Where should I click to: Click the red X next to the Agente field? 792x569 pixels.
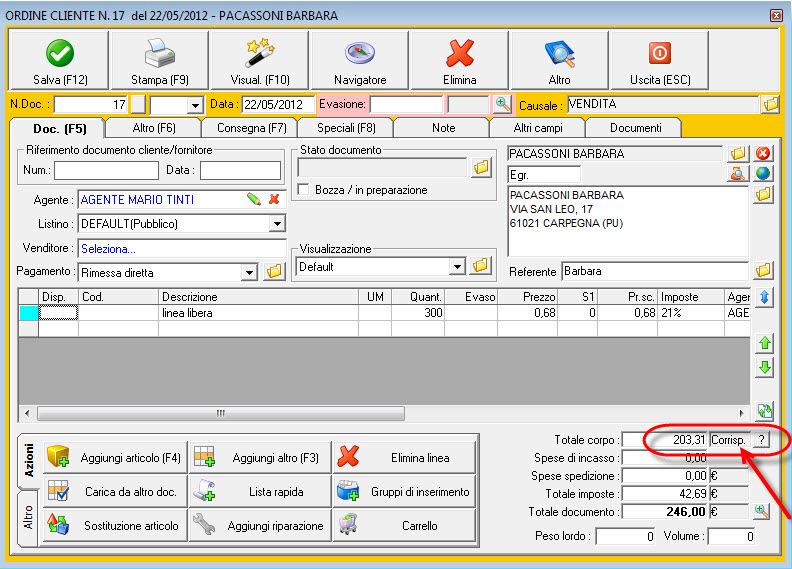coord(273,199)
